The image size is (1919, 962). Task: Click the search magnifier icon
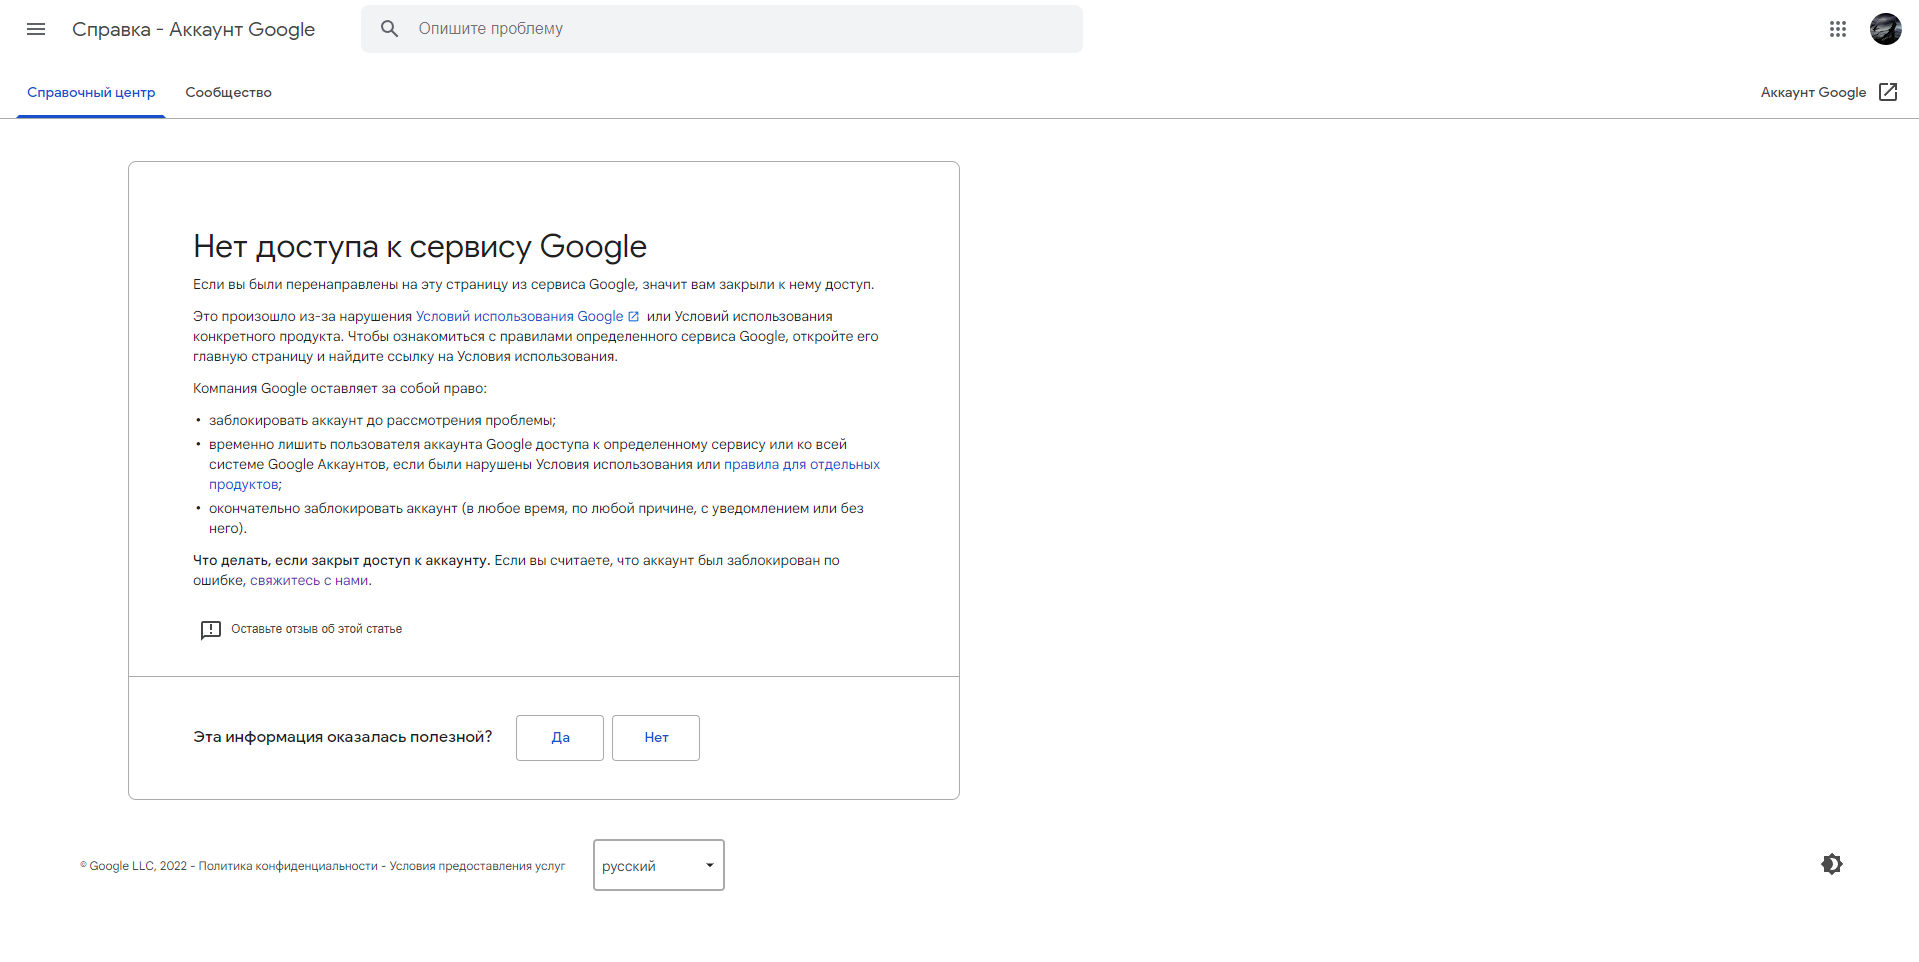coord(390,29)
